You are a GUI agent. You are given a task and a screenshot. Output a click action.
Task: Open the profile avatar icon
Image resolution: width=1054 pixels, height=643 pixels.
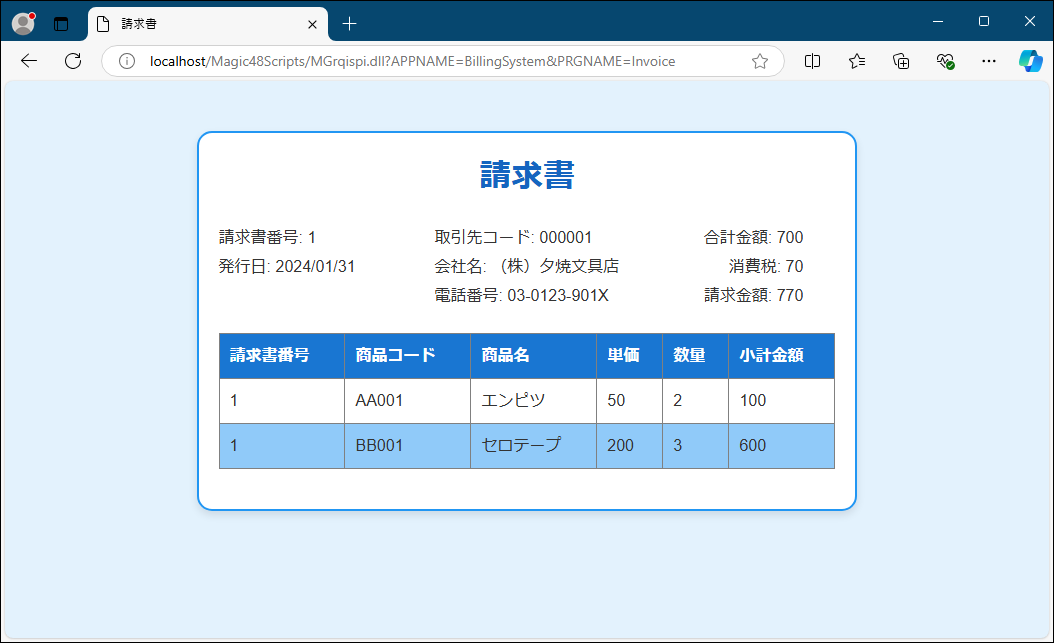pyautogui.click(x=23, y=23)
